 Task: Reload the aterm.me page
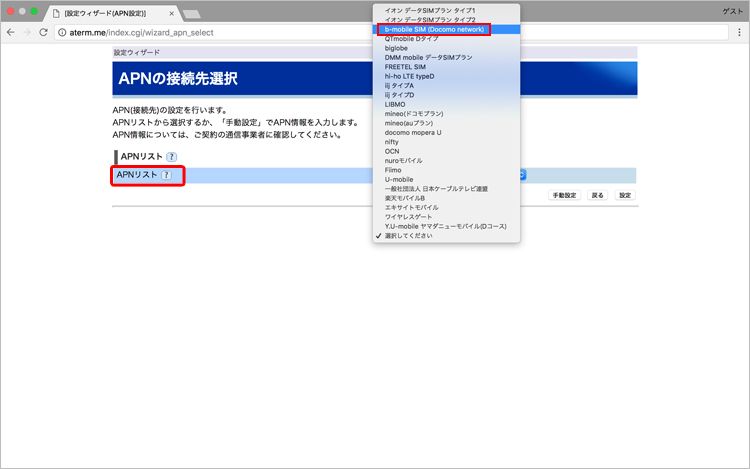(x=43, y=33)
